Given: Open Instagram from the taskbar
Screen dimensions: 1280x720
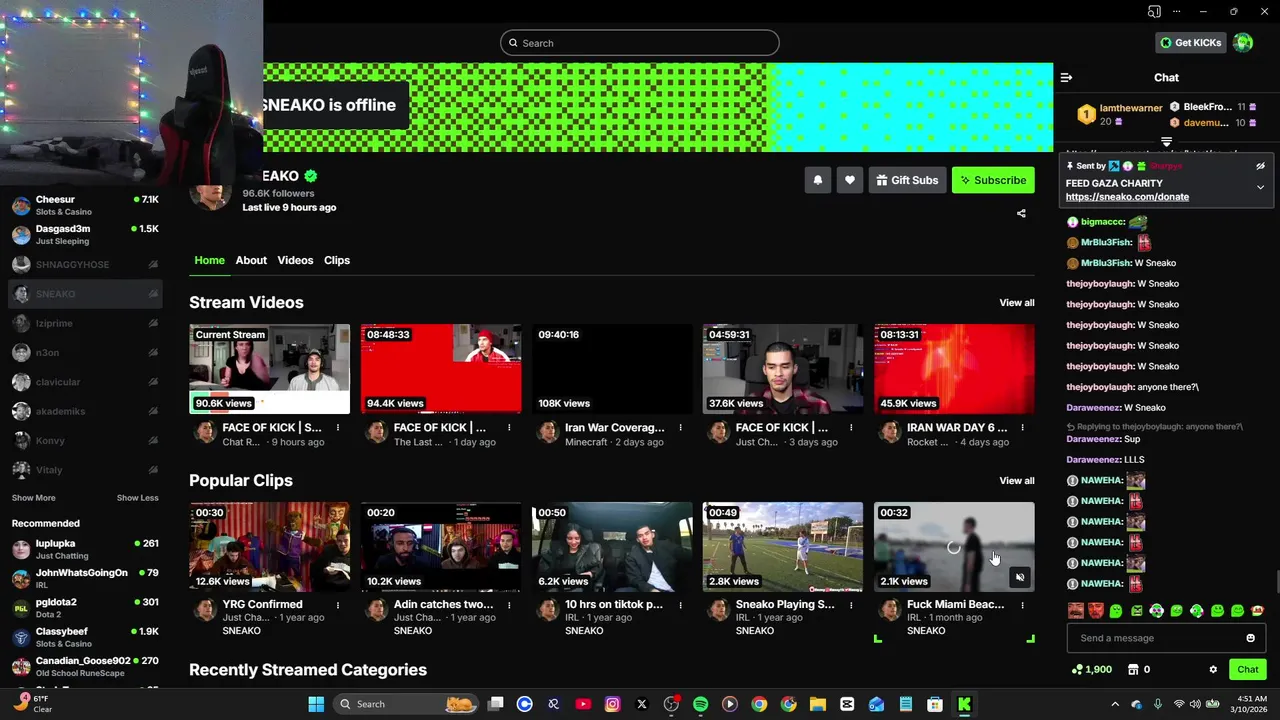Looking at the screenshot, I should 612,704.
